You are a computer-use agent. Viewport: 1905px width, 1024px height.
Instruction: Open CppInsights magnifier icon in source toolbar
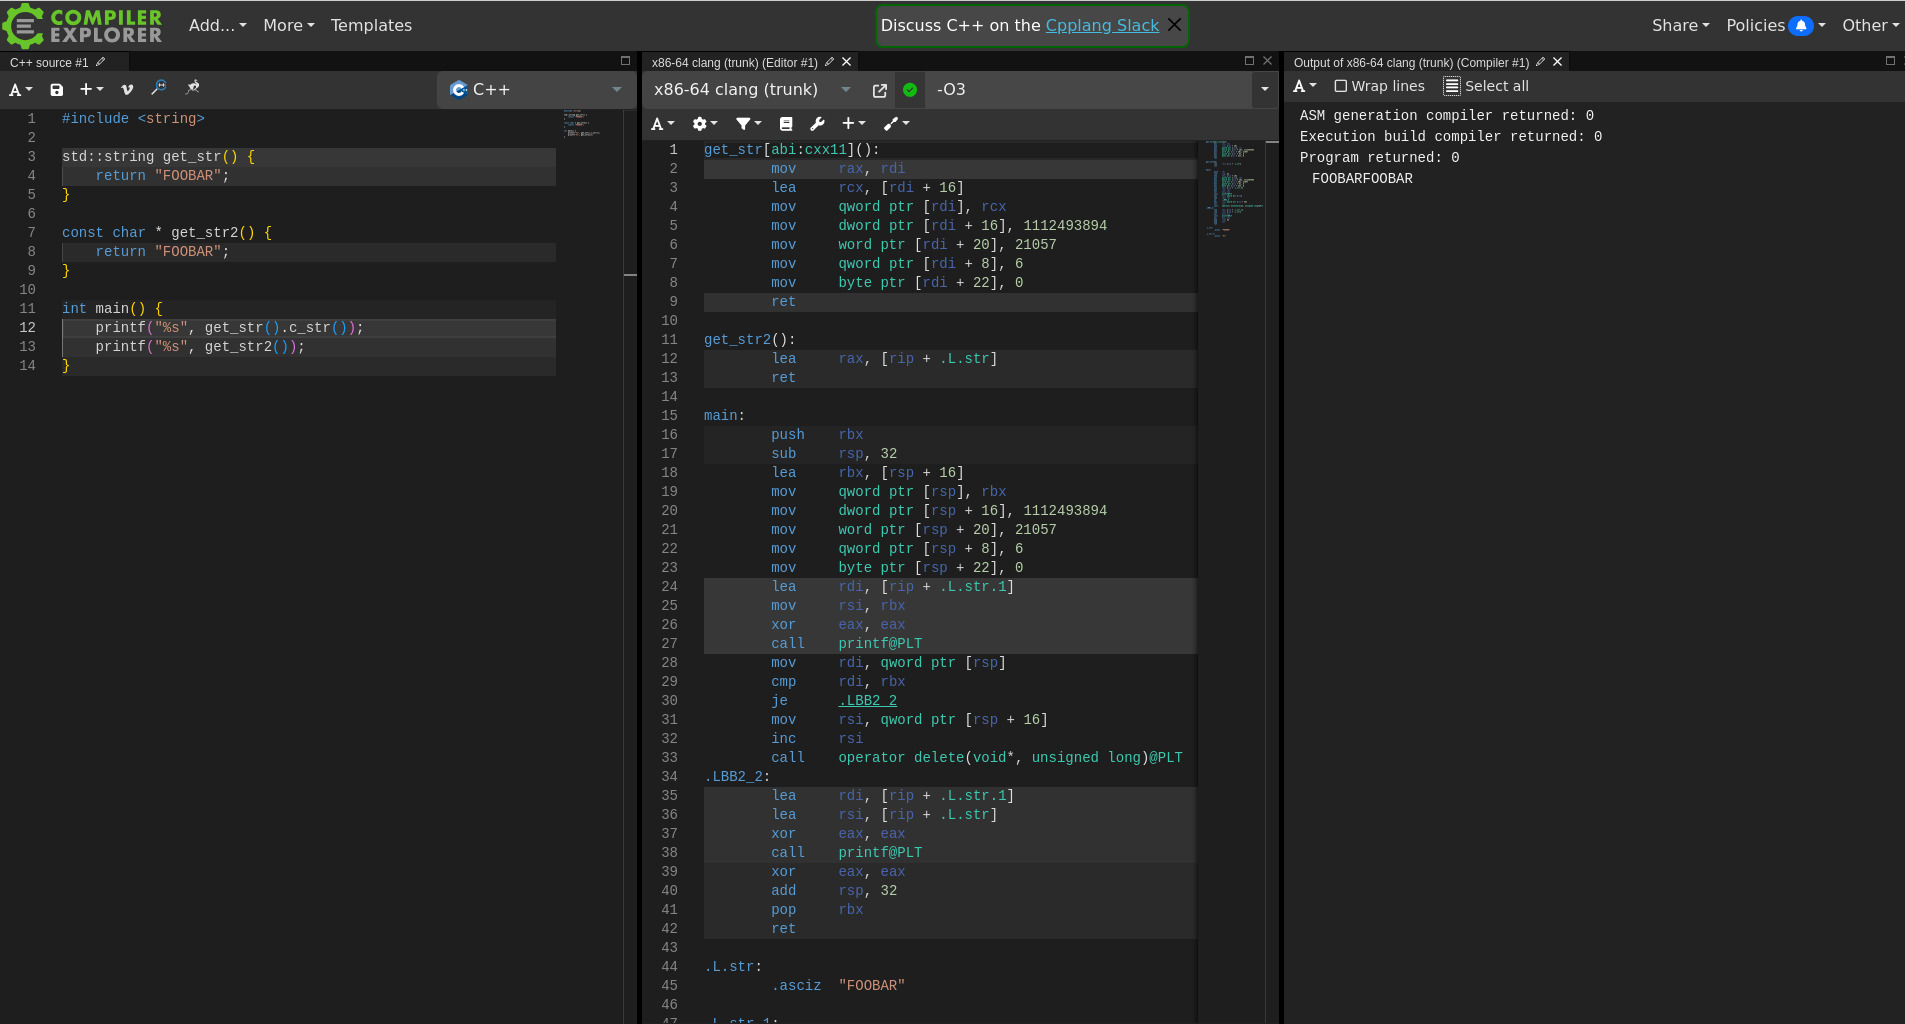tap(159, 88)
